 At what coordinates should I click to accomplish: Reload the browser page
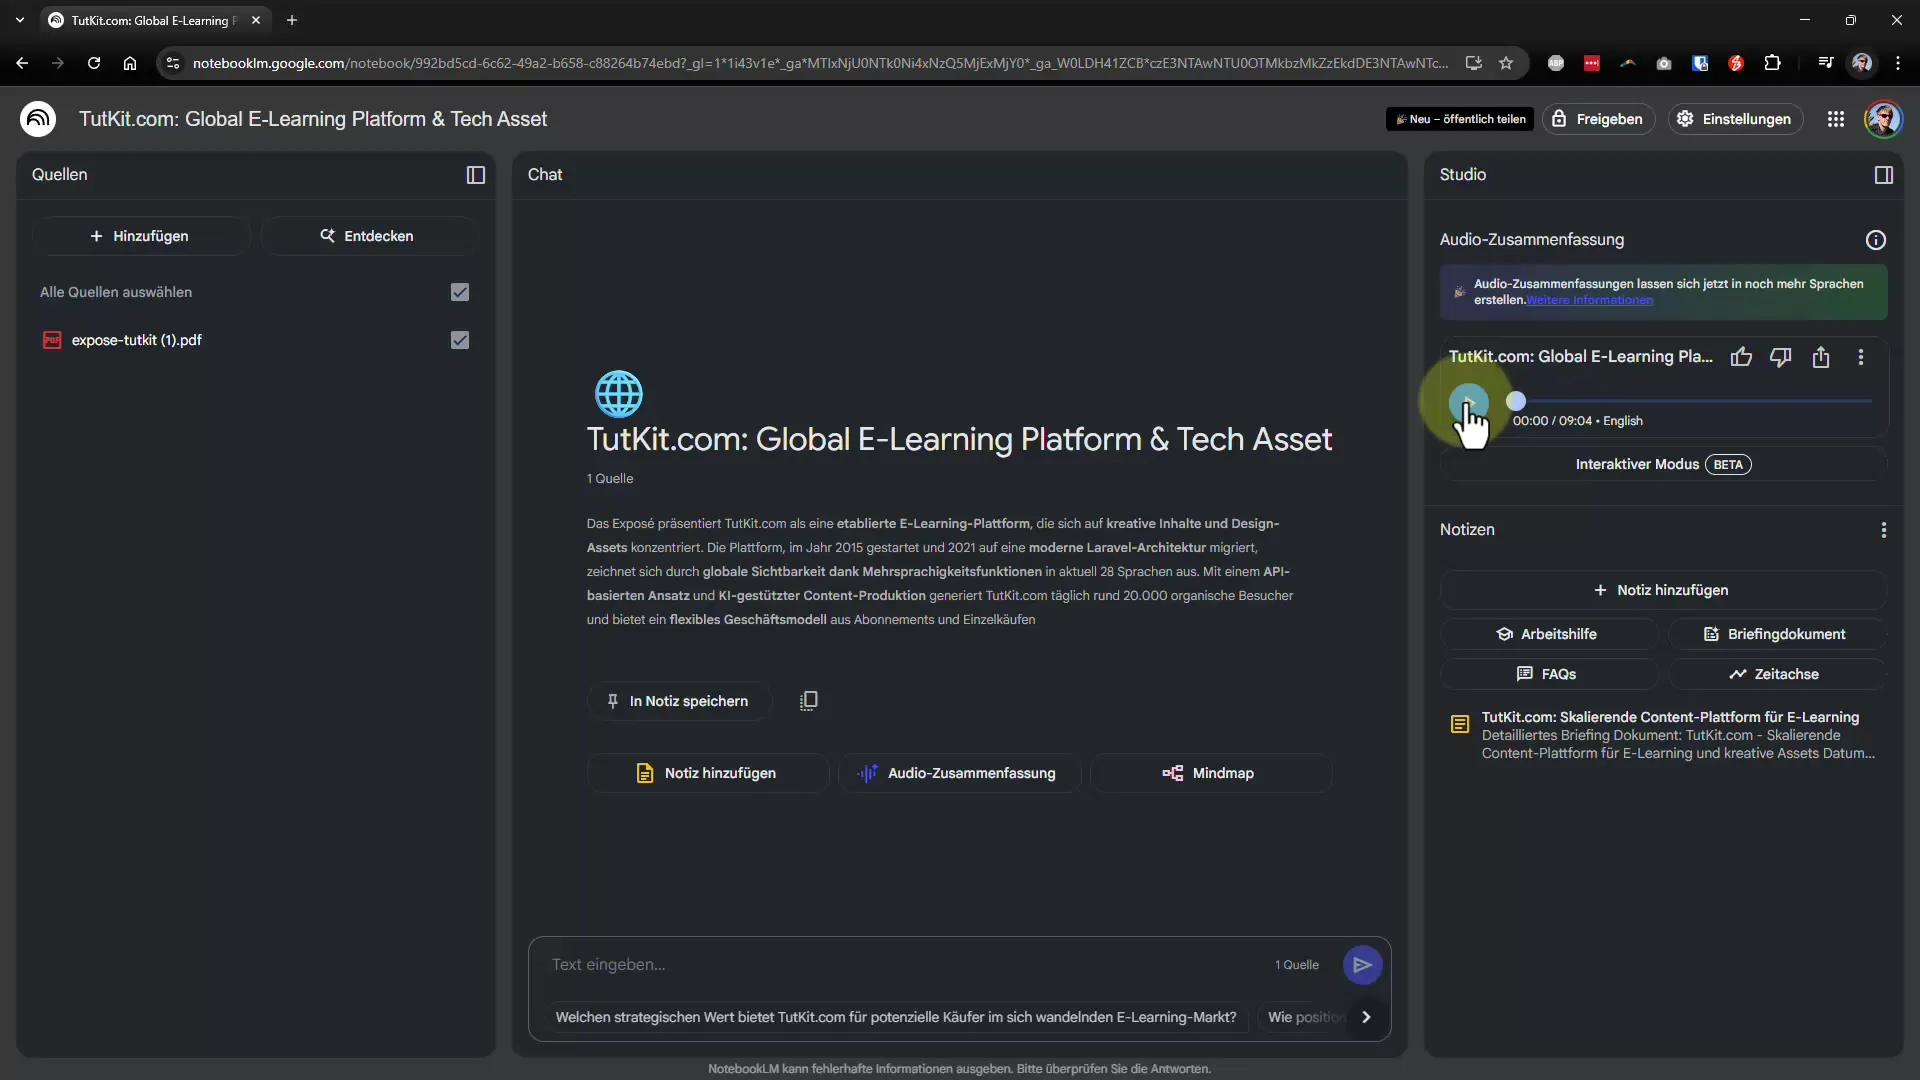[94, 63]
